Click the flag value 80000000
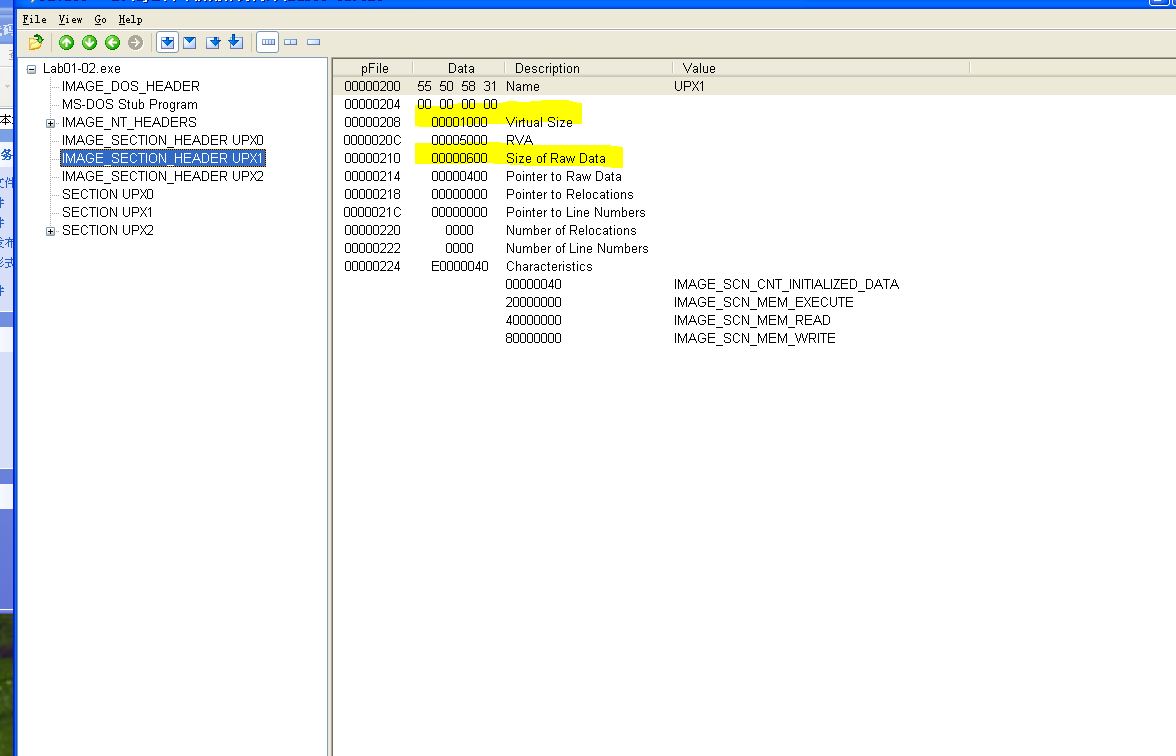Viewport: 1176px width, 756px height. point(533,338)
